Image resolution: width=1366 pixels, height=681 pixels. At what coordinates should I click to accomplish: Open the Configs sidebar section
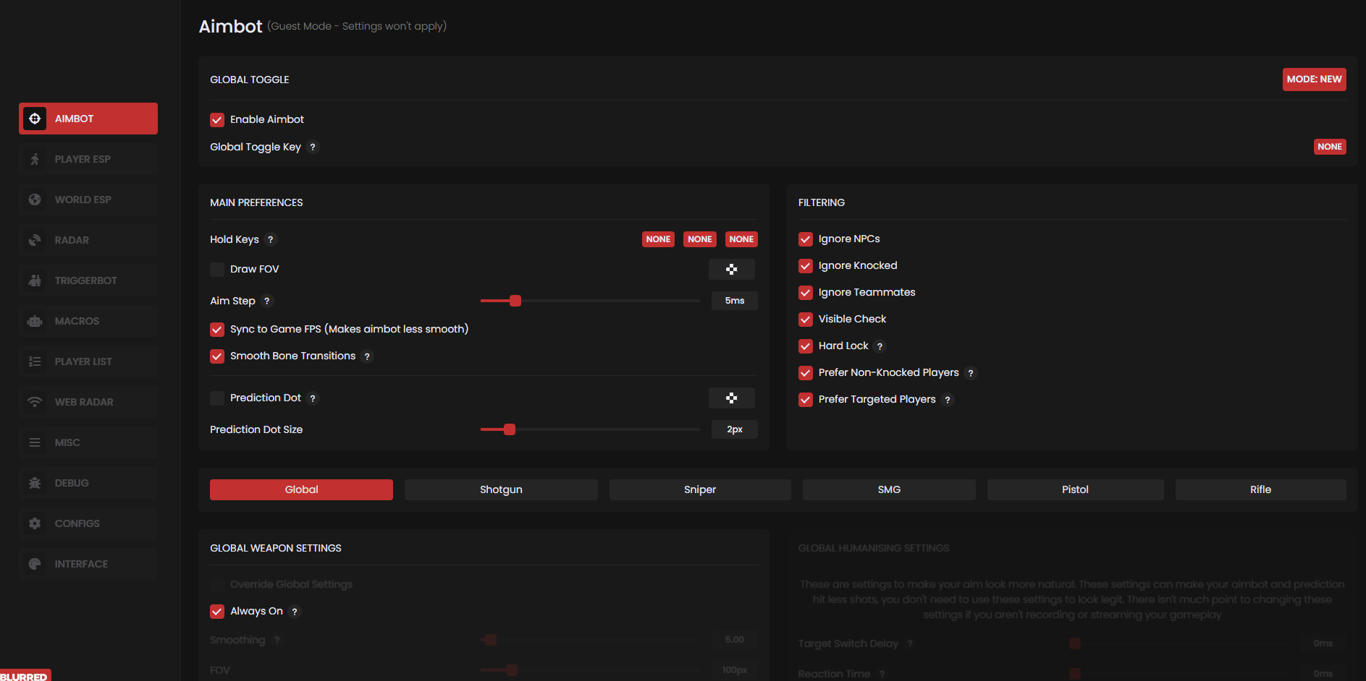point(88,523)
